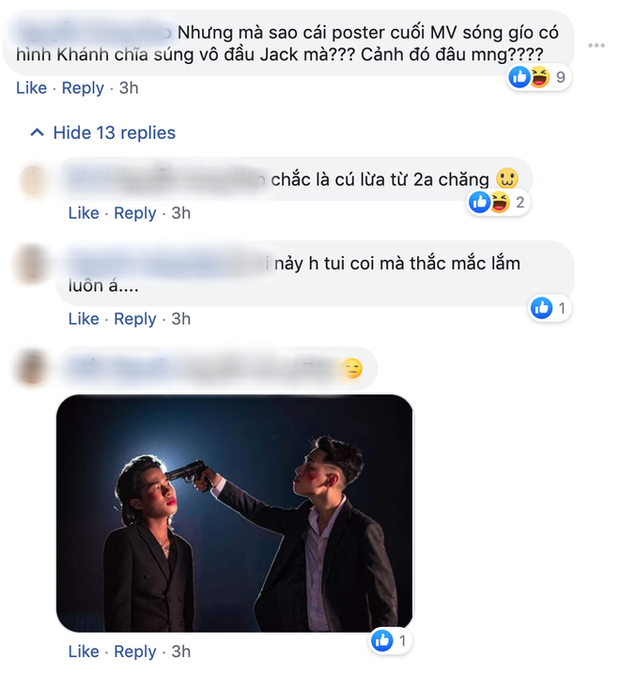
Task: Click the collapse chevron beside Hide replies
Action: pos(37,133)
